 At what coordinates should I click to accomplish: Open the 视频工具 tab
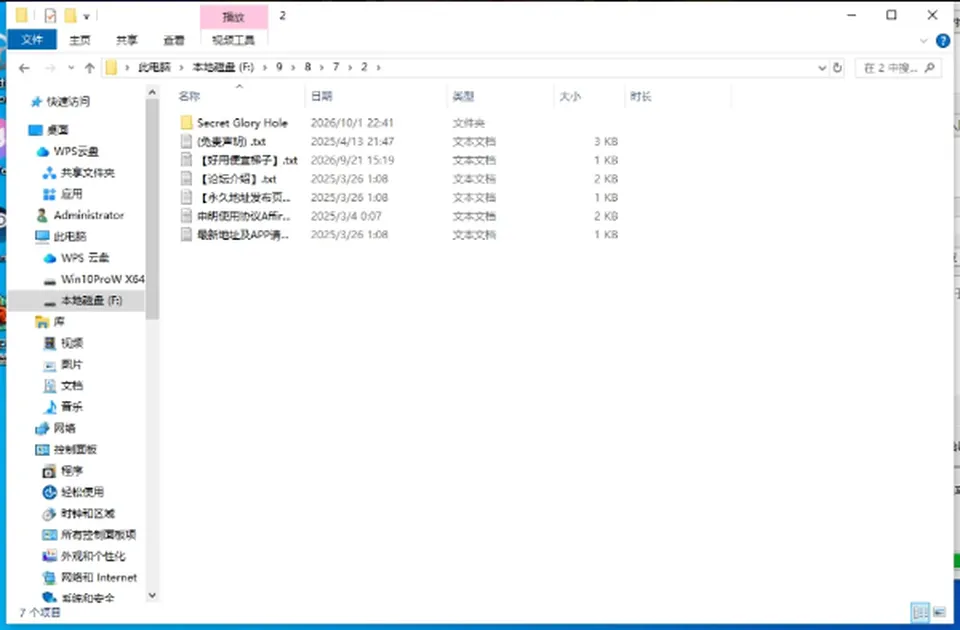click(233, 40)
